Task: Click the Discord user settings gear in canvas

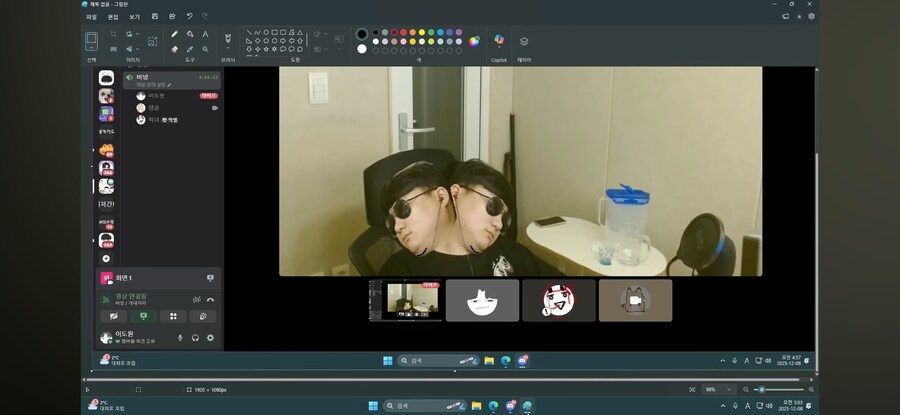Action: click(x=210, y=338)
